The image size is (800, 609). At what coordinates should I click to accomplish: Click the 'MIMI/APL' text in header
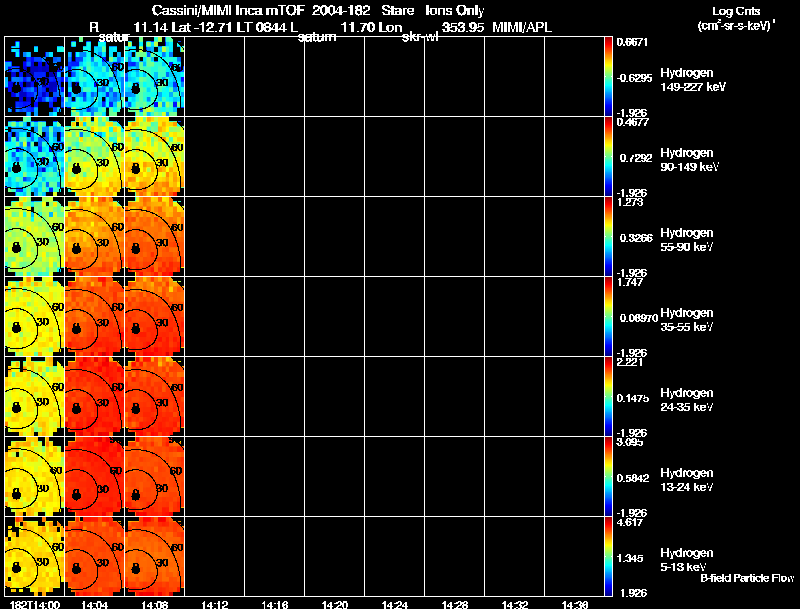click(x=522, y=27)
